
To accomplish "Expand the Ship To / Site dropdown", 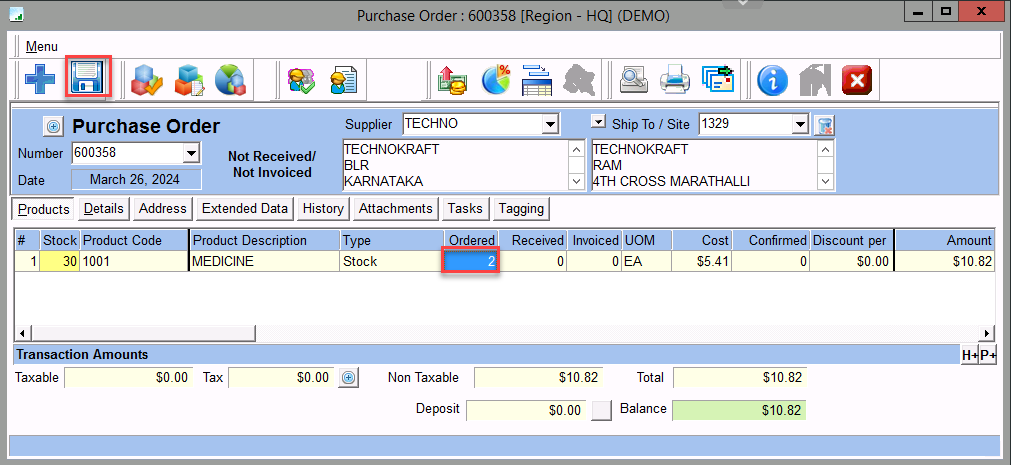I will coord(799,125).
